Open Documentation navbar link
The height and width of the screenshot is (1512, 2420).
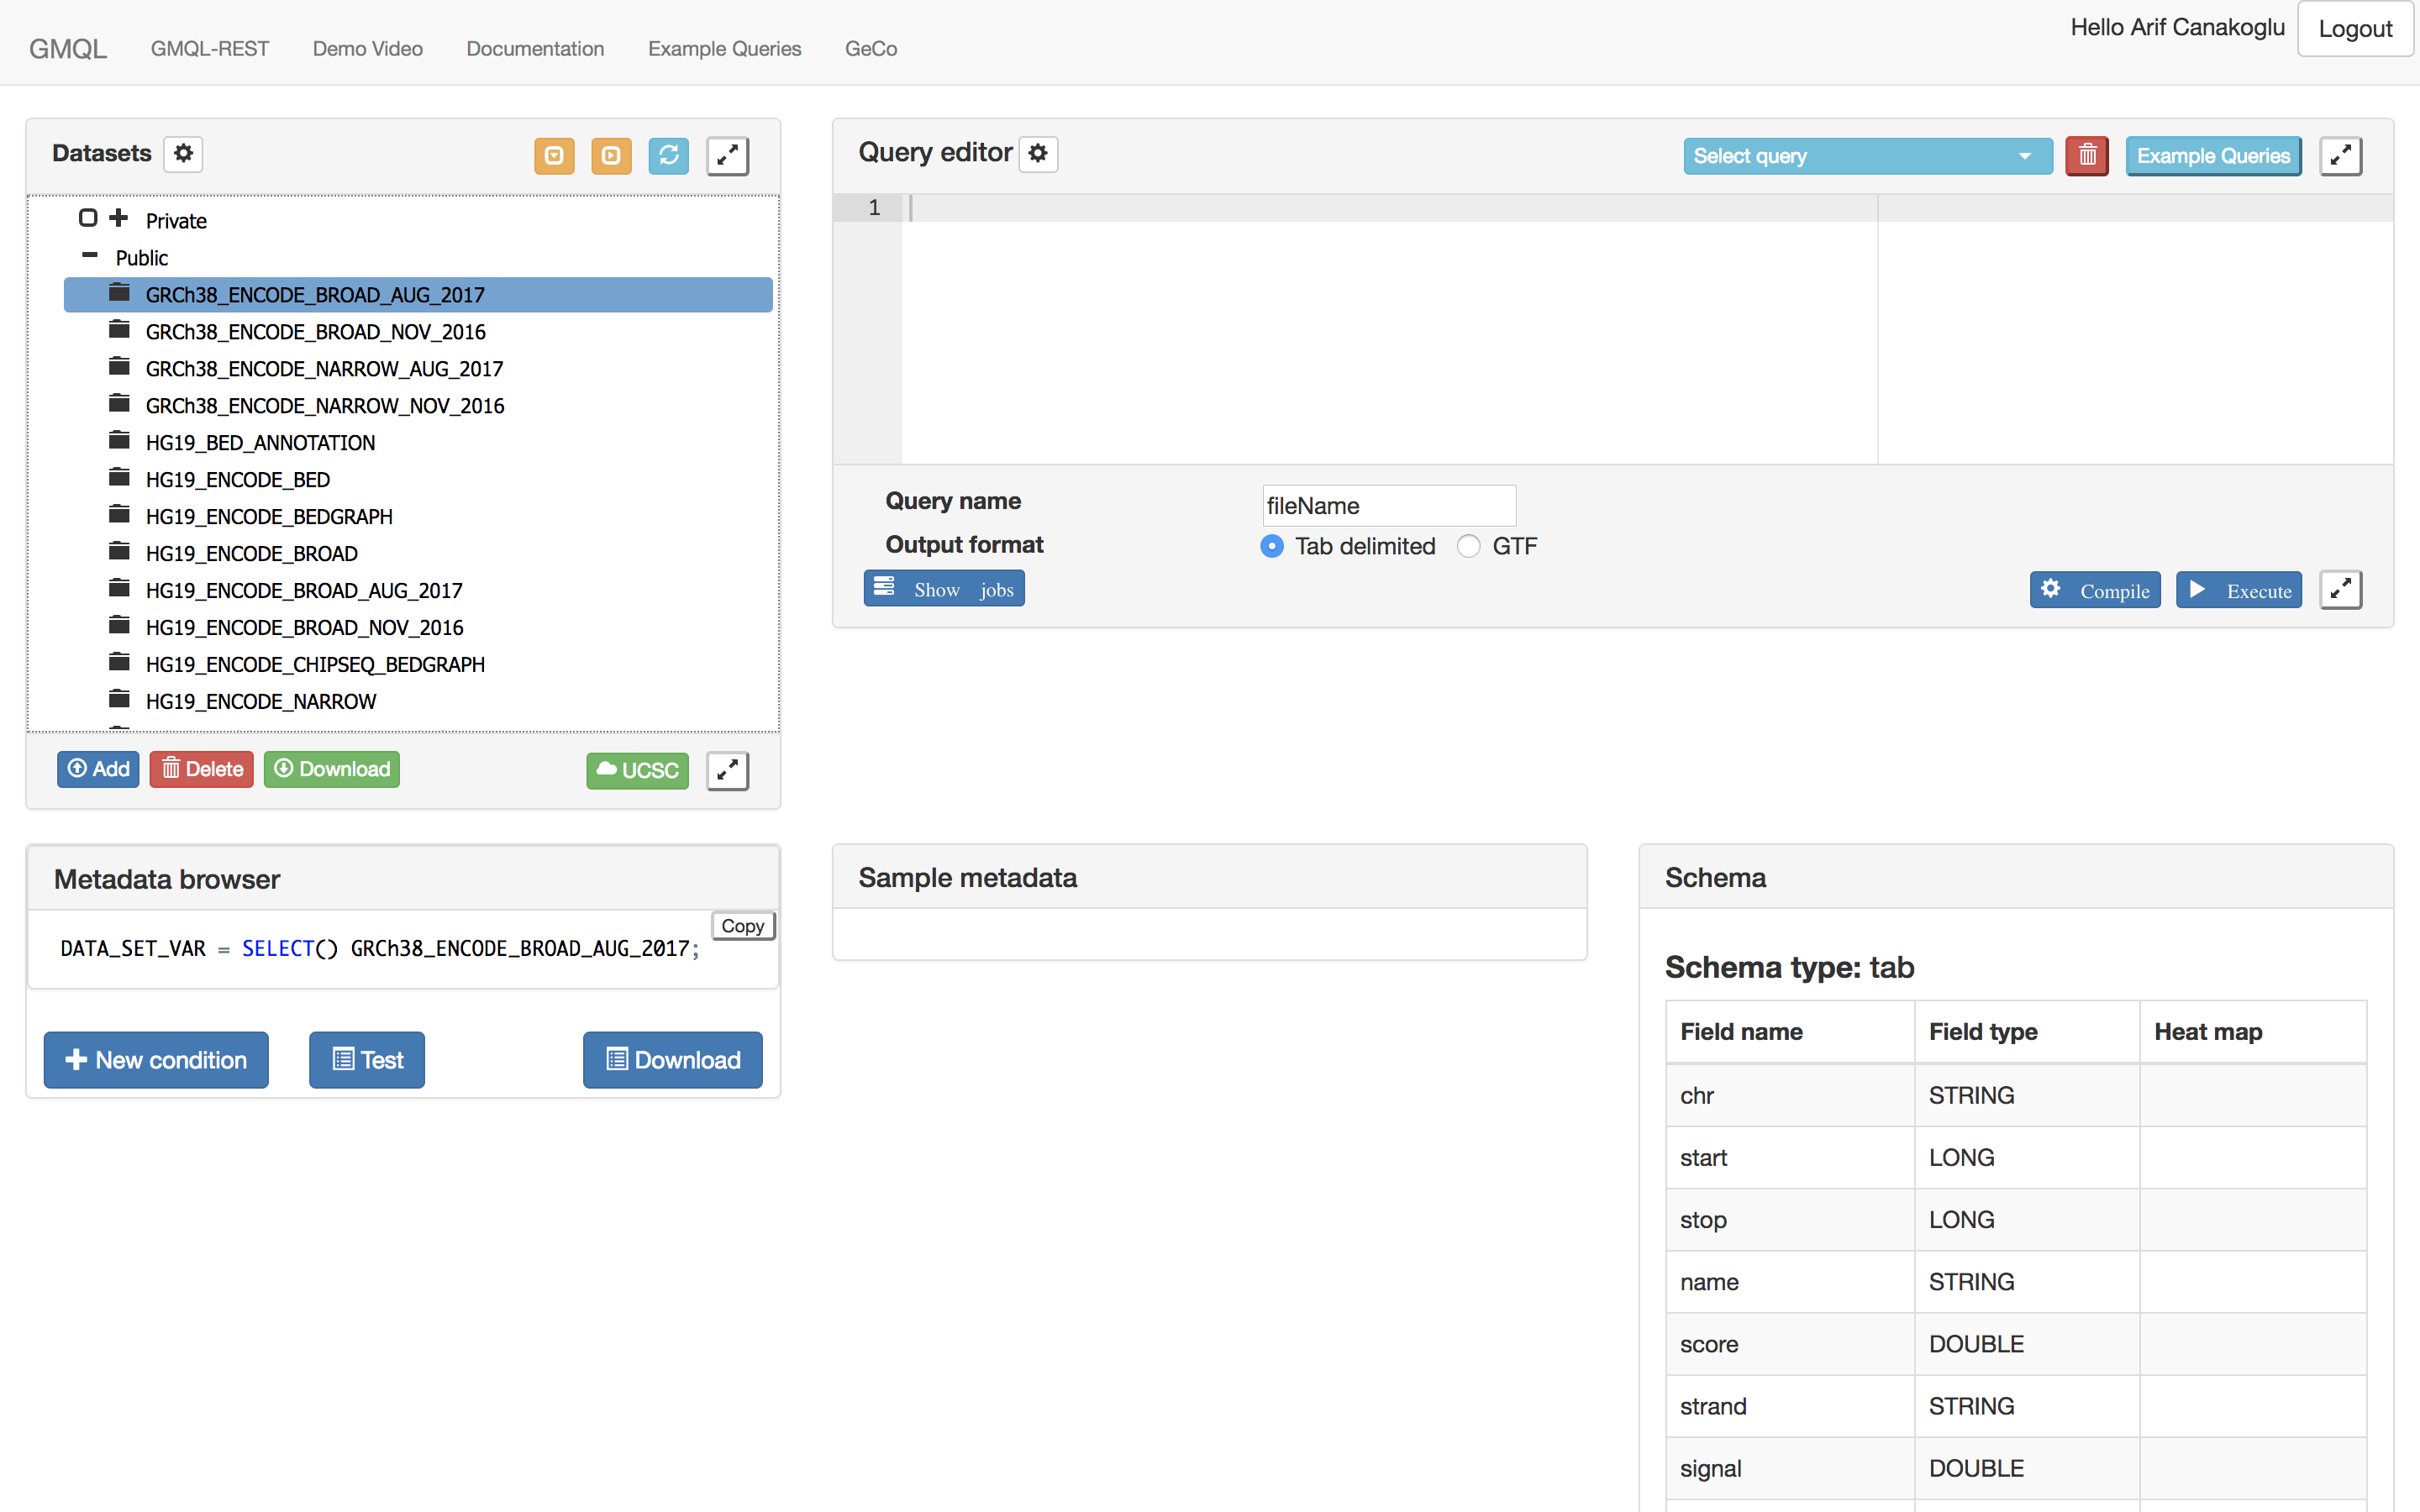[535, 49]
